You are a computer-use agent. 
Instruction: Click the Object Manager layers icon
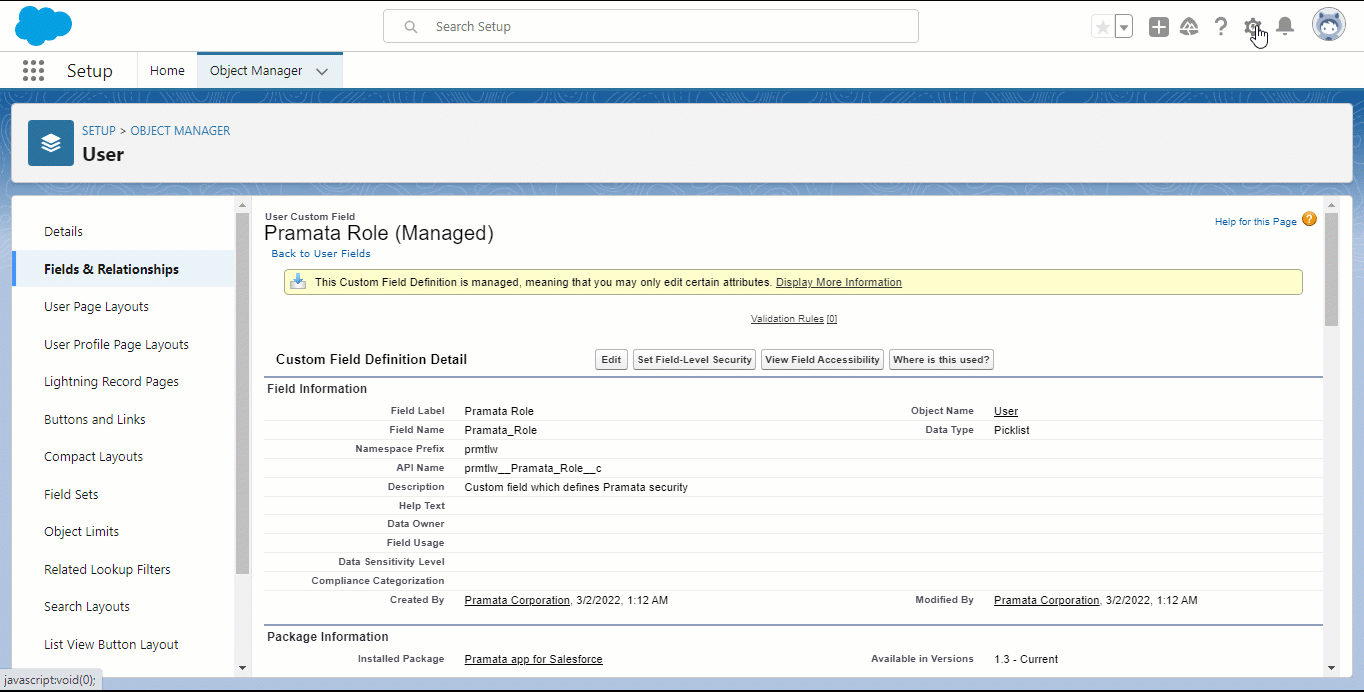click(x=51, y=143)
